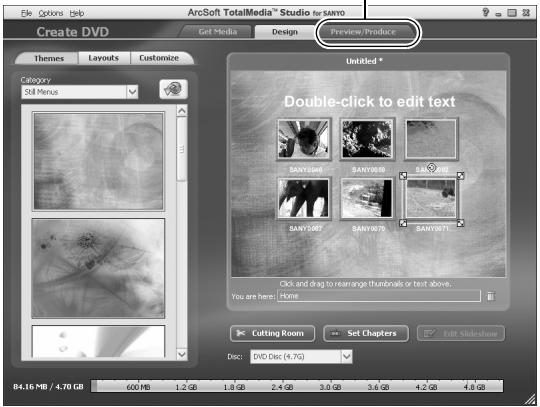Screen dimensions: 540x407
Task: Select the SANY0071 menu thumbnail
Action: 431,199
